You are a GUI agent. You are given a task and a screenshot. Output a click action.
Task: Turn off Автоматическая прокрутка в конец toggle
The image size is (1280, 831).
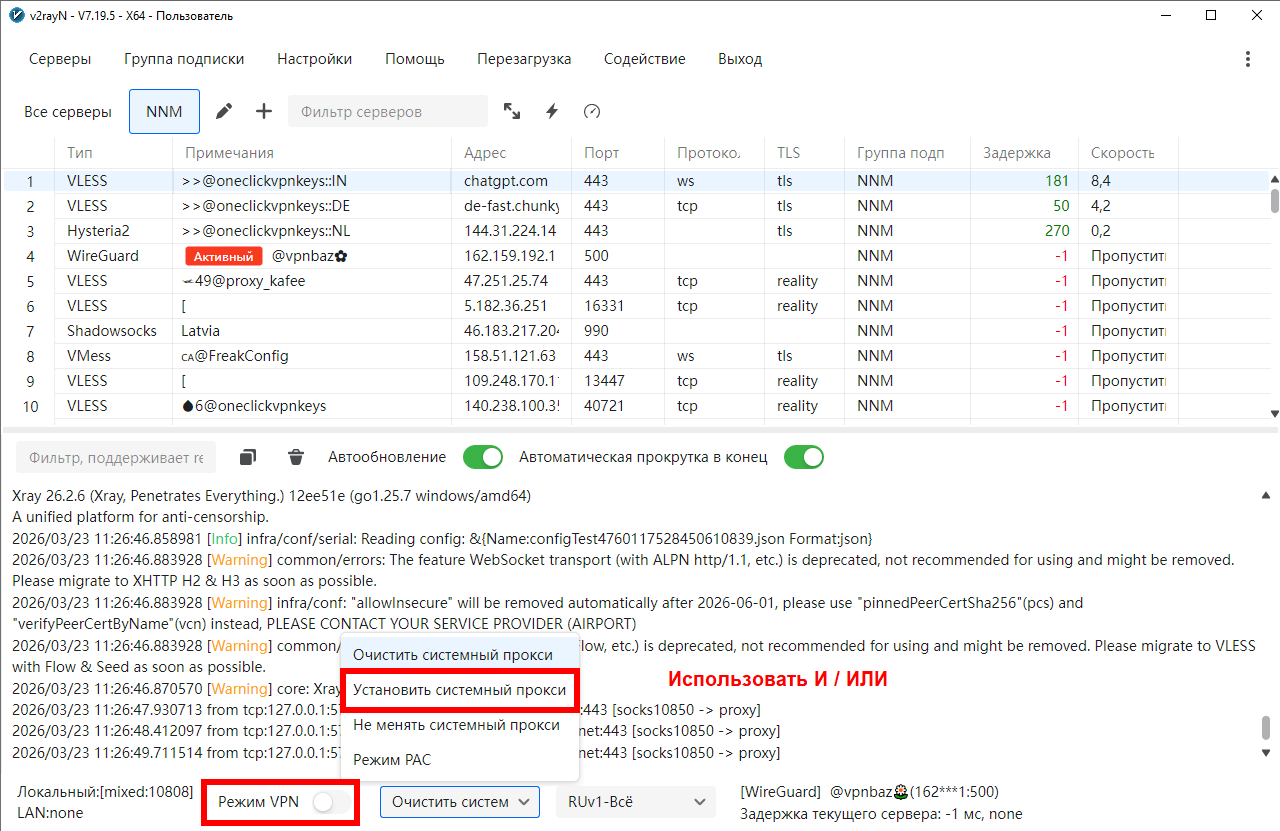(x=803, y=457)
